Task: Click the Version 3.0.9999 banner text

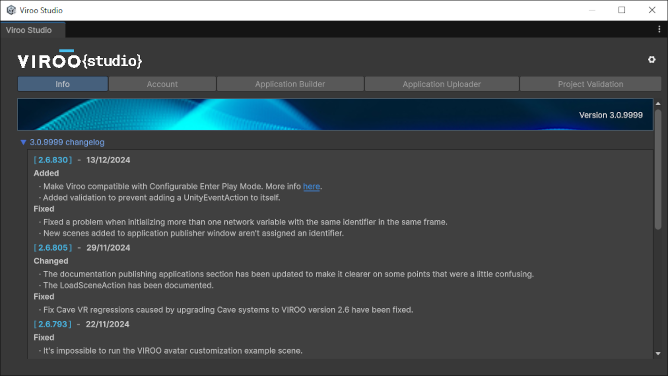Action: pyautogui.click(x=610, y=115)
